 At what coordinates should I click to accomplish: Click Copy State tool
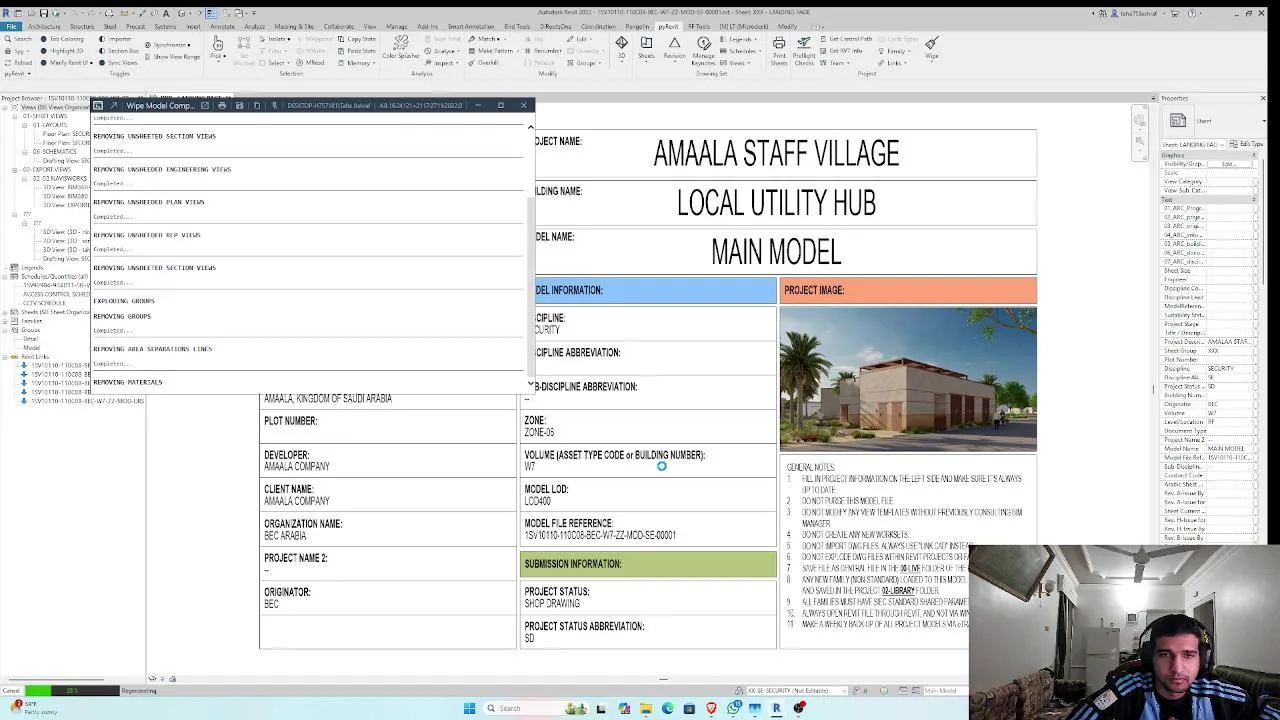(x=357, y=39)
